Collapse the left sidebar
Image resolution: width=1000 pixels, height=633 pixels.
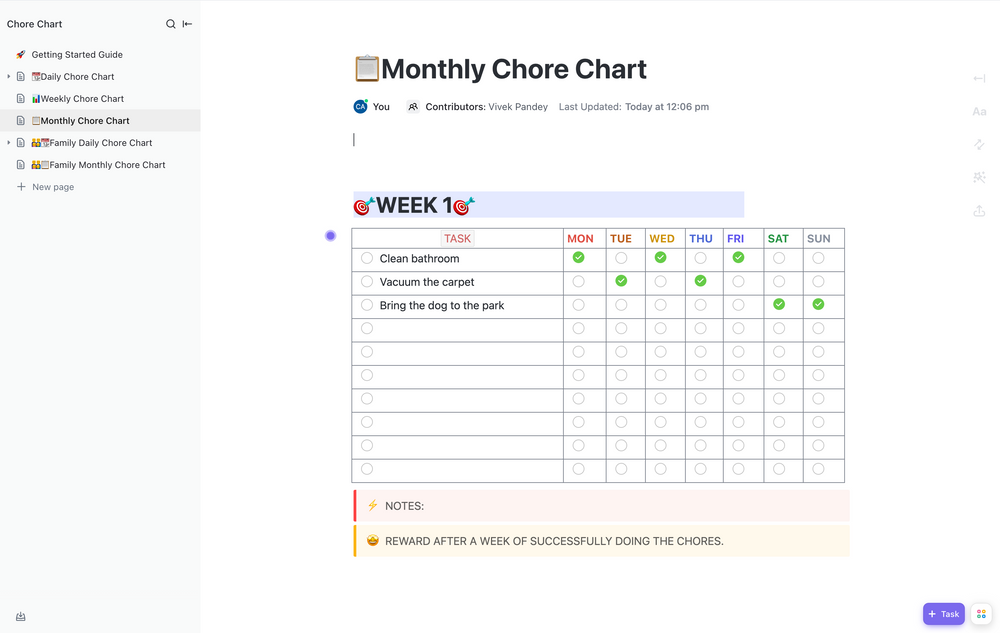click(186, 23)
